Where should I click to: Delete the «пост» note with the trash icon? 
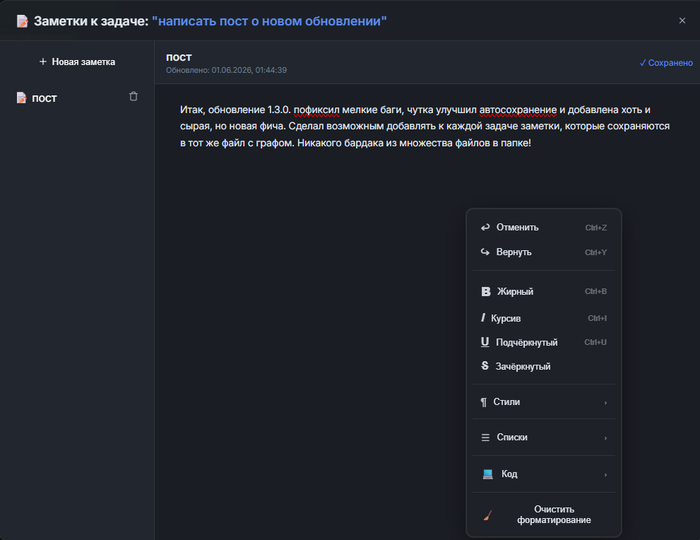pyautogui.click(x=133, y=96)
